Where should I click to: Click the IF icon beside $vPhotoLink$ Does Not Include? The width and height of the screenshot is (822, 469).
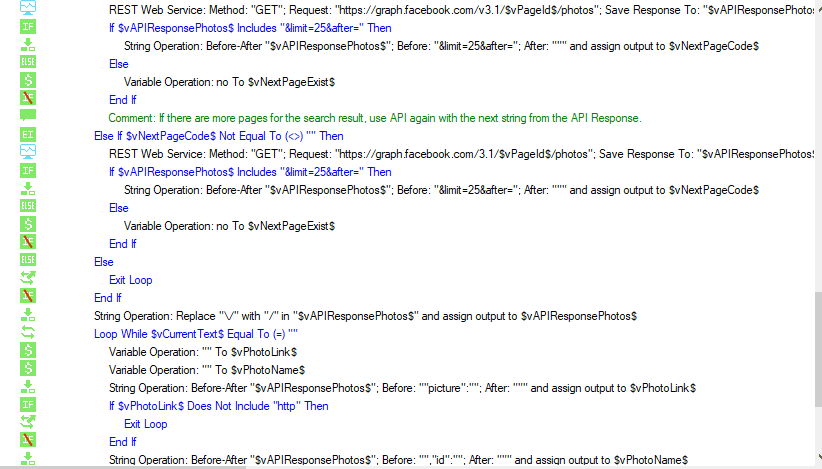(28, 405)
